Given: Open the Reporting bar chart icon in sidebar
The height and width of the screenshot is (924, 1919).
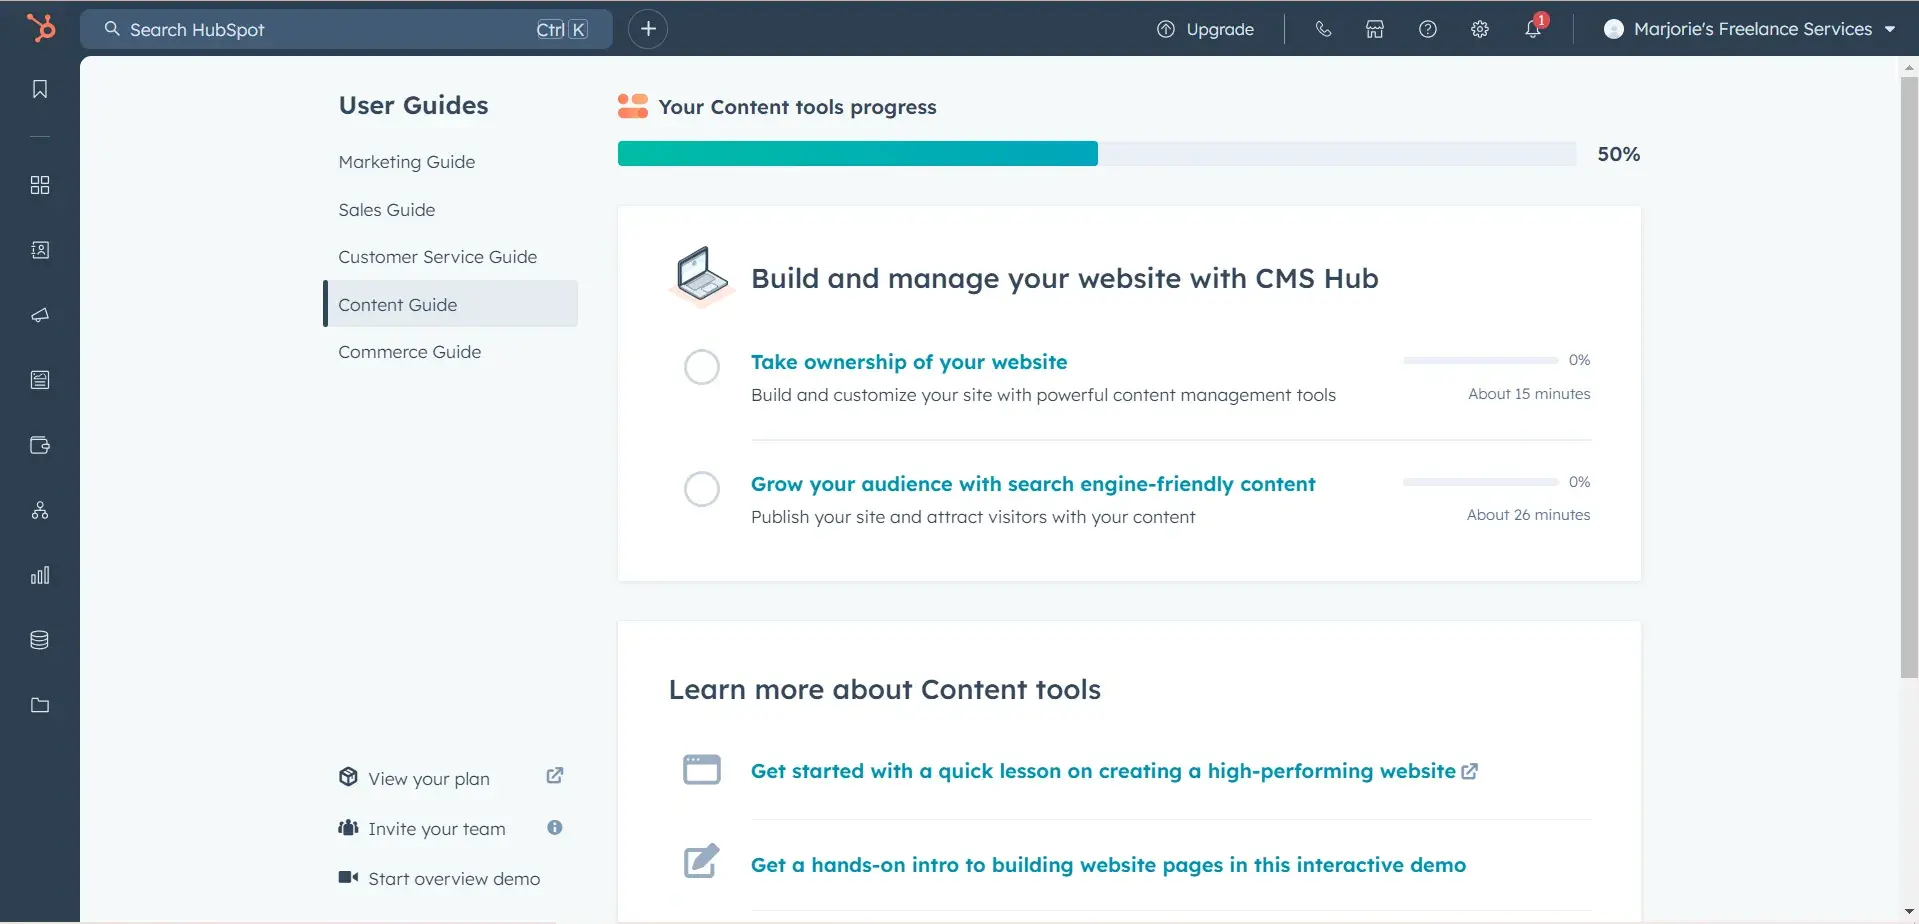Looking at the screenshot, I should point(40,575).
